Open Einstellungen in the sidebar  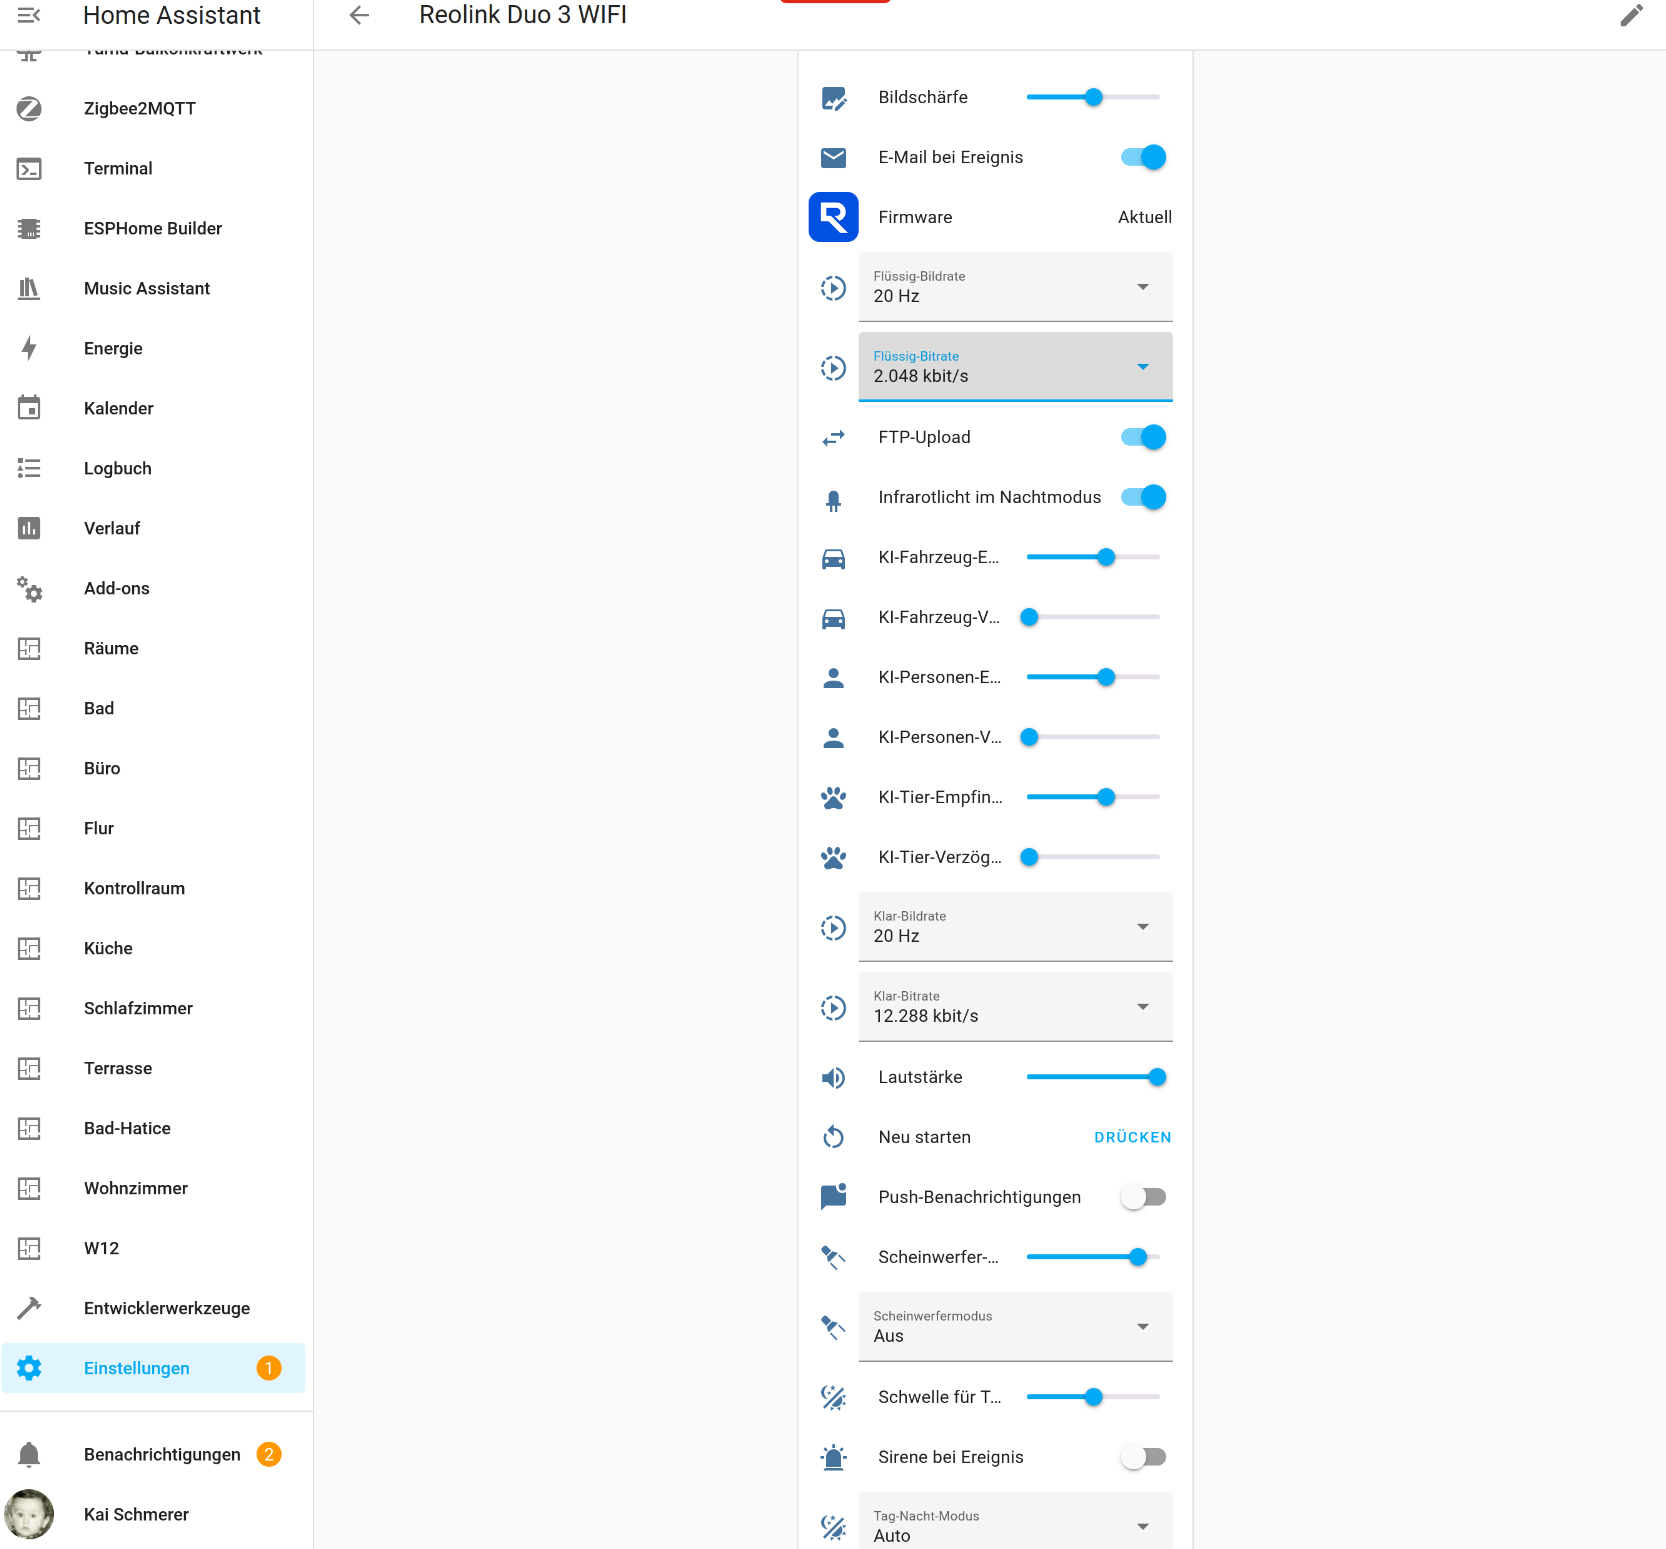point(137,1368)
